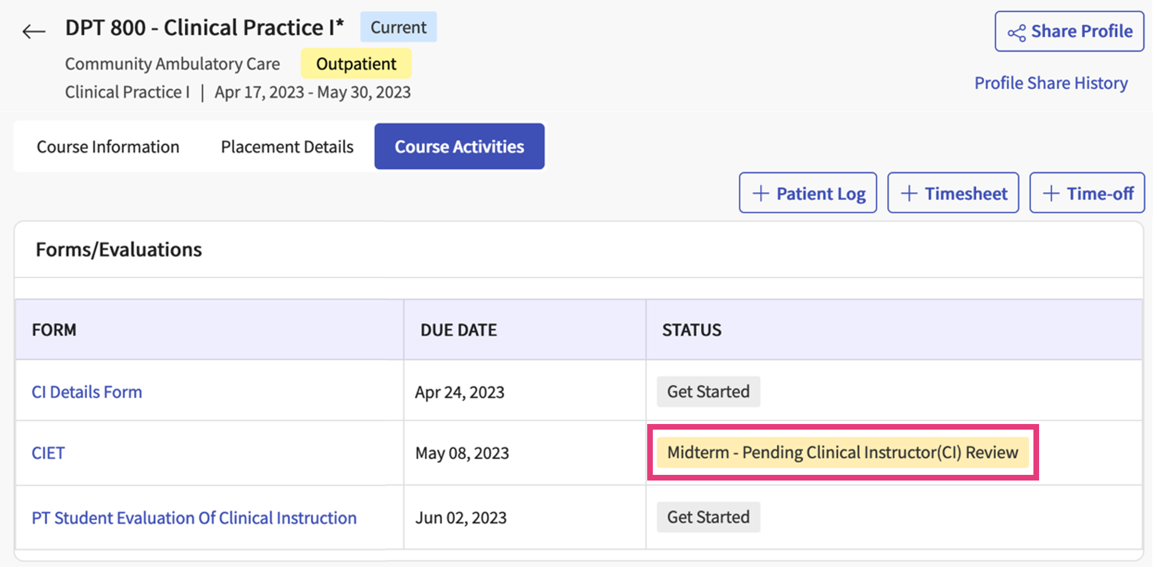Click the share icon in Share Profile
This screenshot has height=570, width=1153.
(x=1016, y=33)
